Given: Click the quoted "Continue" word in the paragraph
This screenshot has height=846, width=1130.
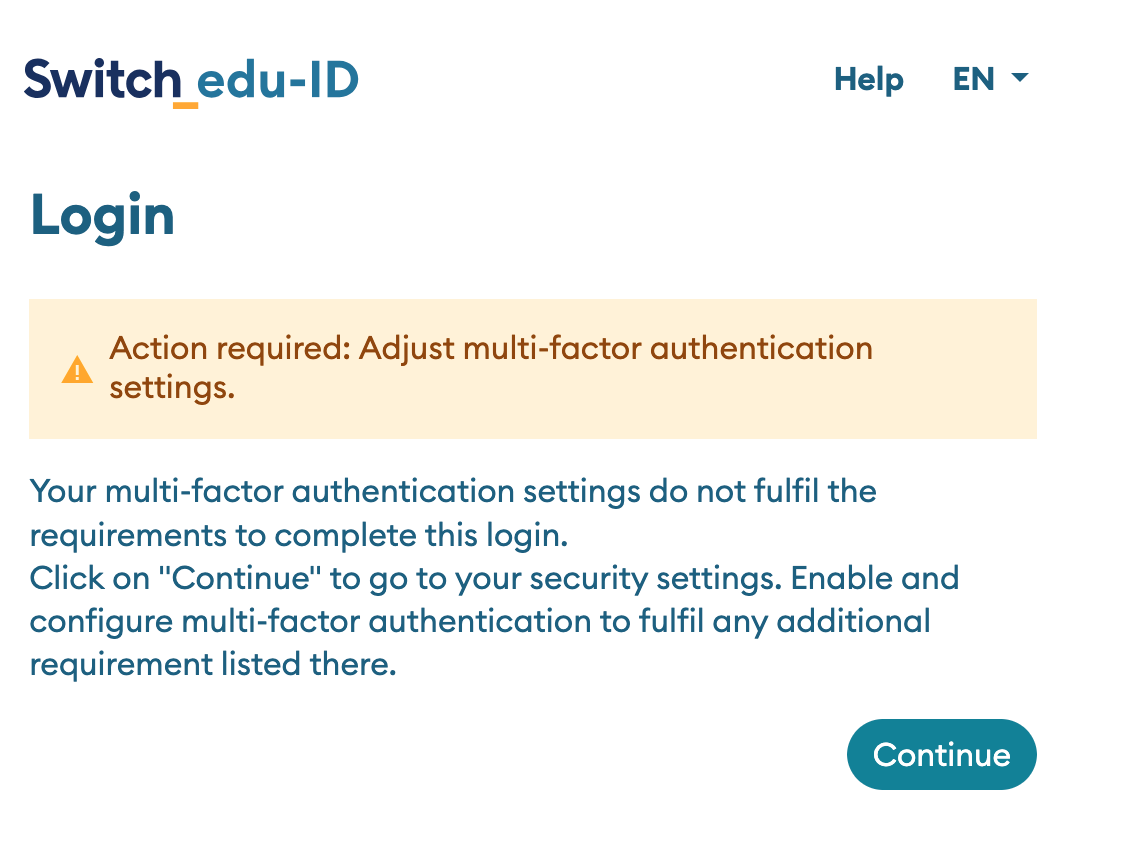Looking at the screenshot, I should coord(240,578).
